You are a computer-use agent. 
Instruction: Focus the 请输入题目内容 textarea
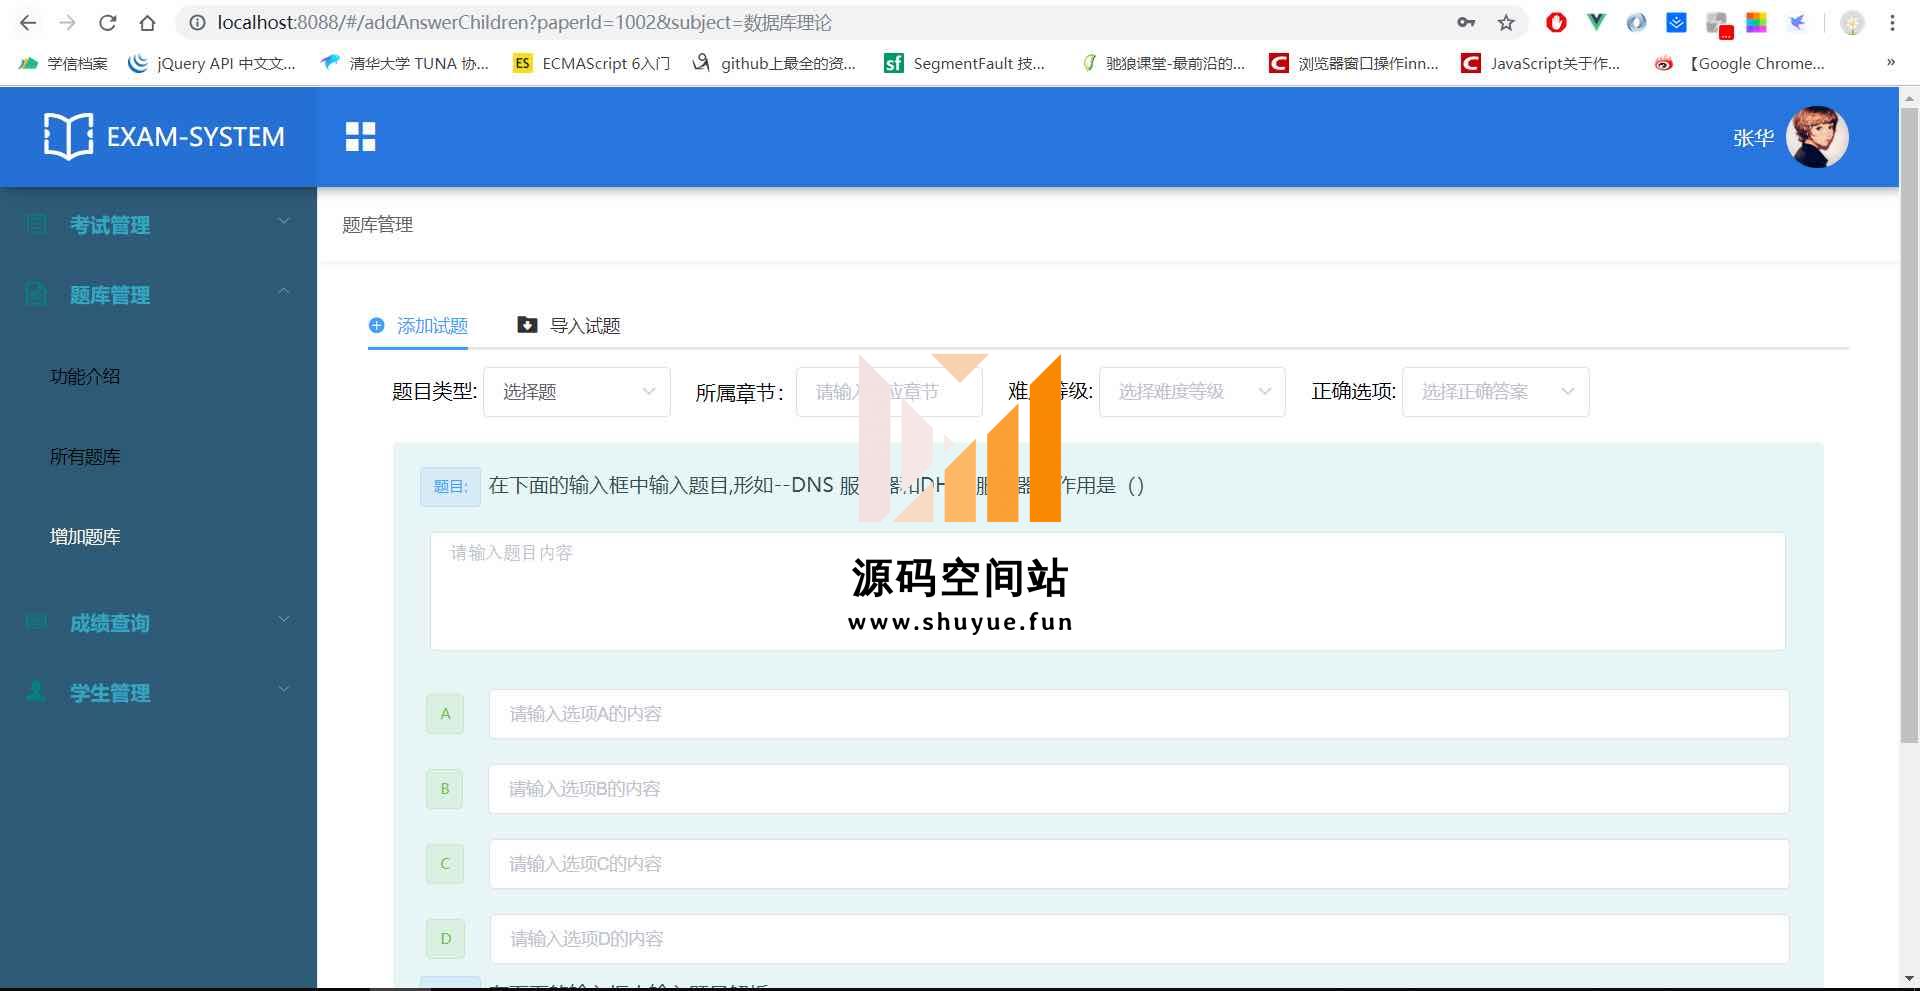(1107, 591)
